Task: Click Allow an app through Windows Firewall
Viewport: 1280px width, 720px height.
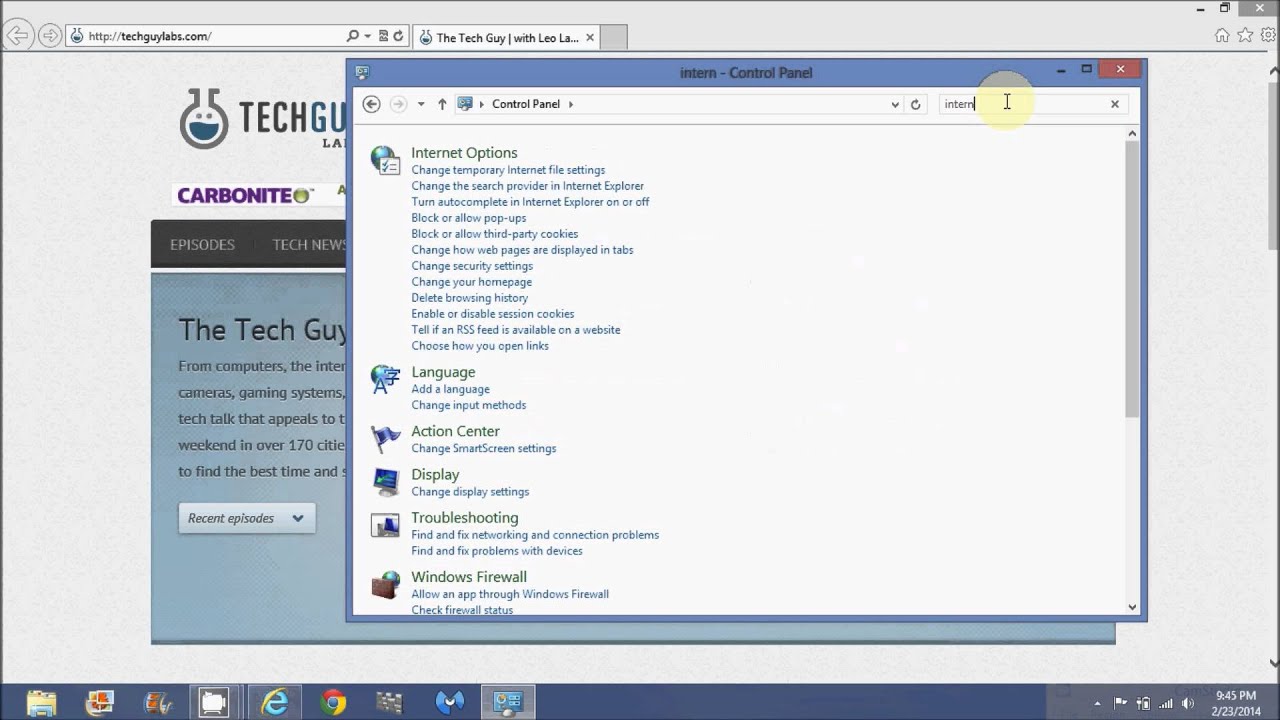Action: click(509, 594)
